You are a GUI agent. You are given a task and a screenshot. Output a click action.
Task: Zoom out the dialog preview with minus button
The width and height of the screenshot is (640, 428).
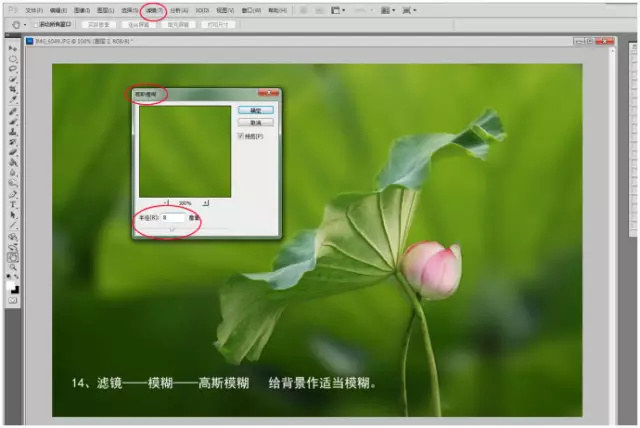(166, 203)
